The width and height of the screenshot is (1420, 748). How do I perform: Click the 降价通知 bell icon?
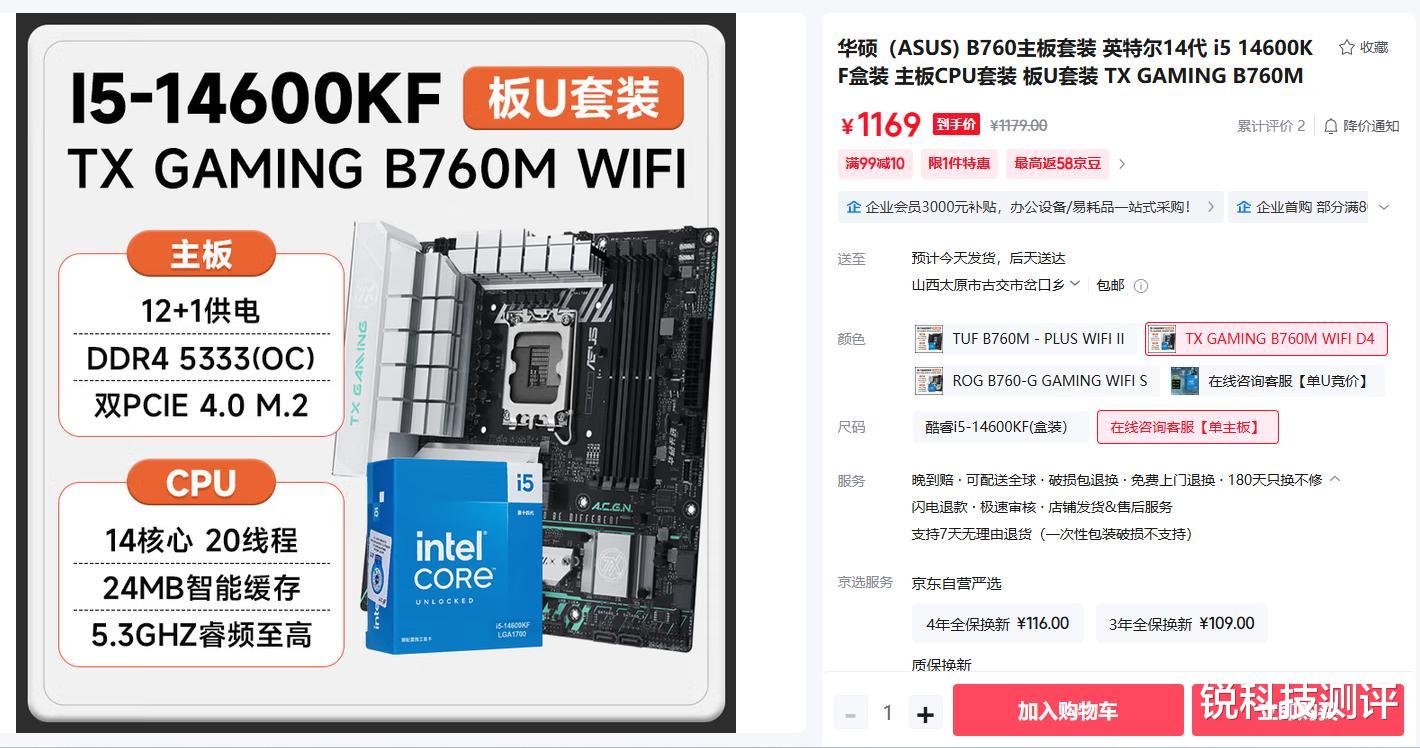point(1330,126)
